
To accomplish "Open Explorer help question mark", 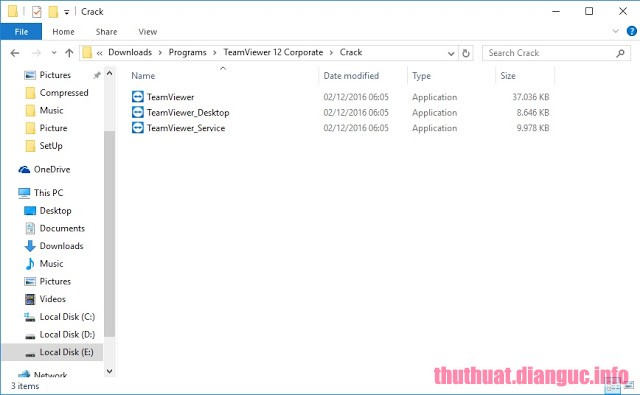I will pos(631,31).
